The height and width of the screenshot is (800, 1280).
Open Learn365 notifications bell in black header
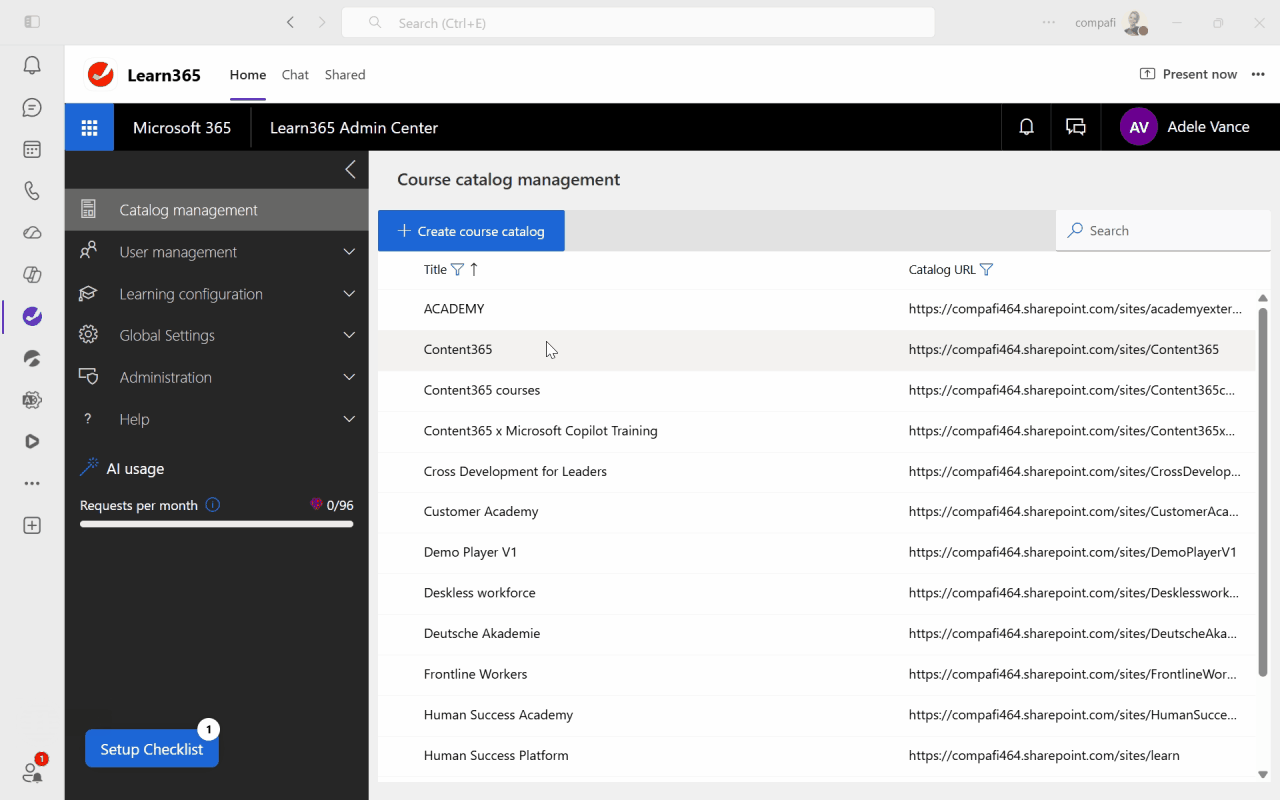1026,127
